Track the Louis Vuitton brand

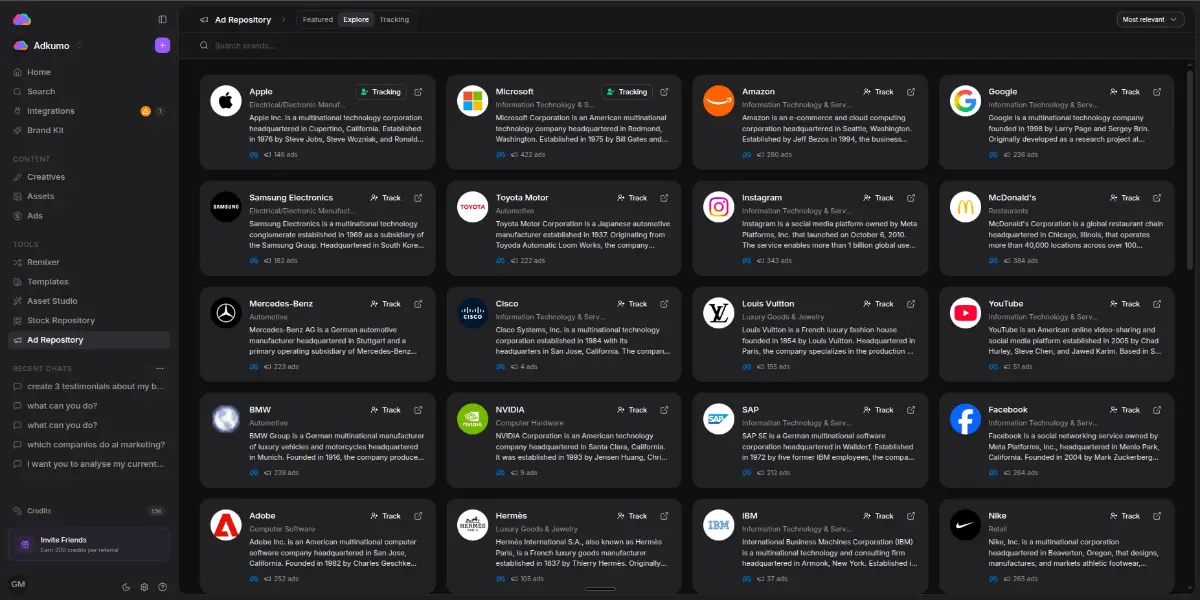(880, 304)
